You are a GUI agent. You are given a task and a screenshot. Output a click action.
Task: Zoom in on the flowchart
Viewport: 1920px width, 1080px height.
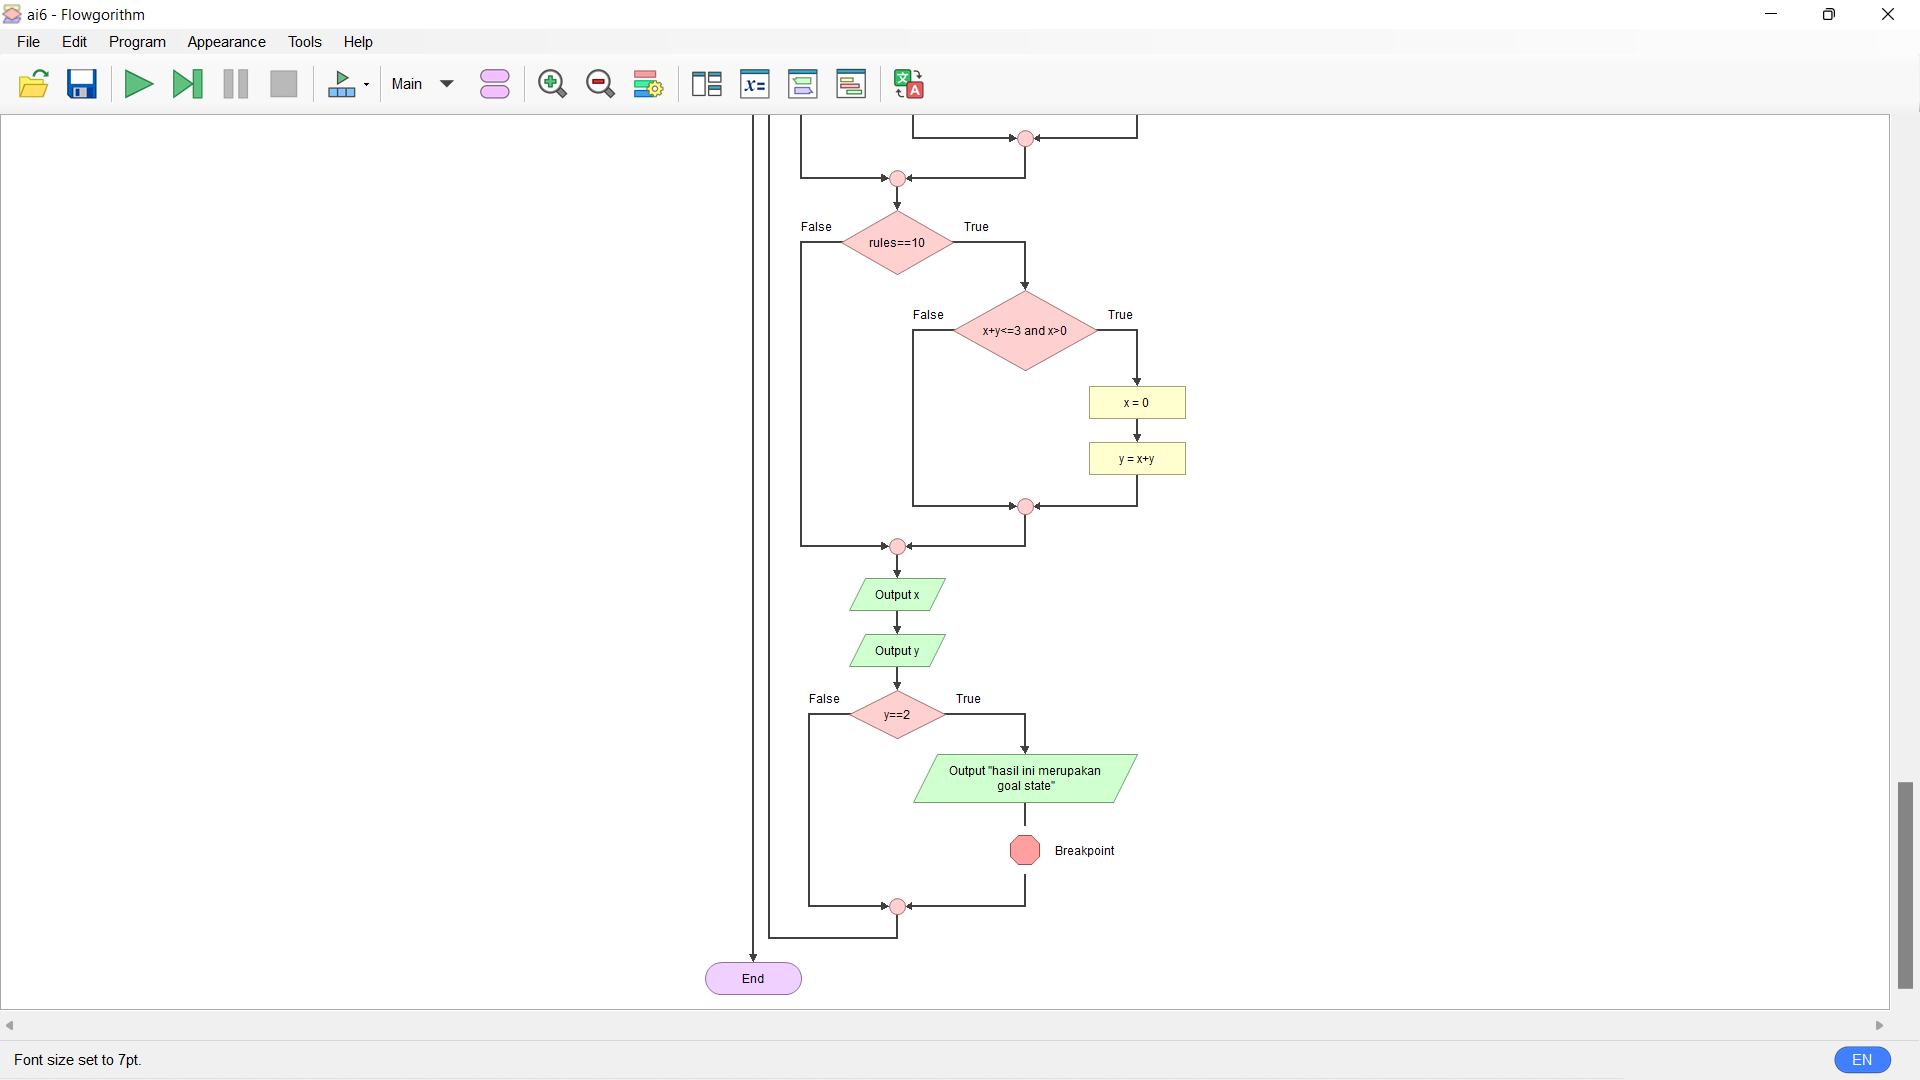click(x=552, y=84)
